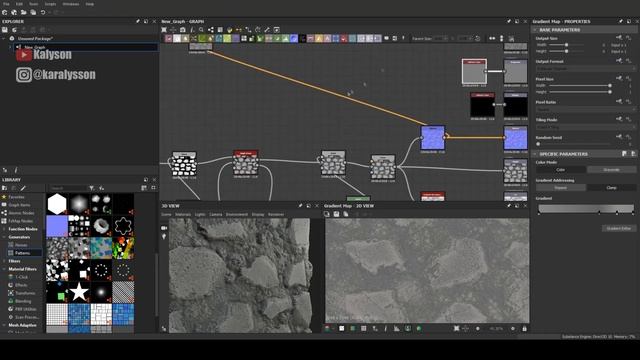The image size is (640, 360).
Task: Pin the Properties panel
Action: coord(621,21)
